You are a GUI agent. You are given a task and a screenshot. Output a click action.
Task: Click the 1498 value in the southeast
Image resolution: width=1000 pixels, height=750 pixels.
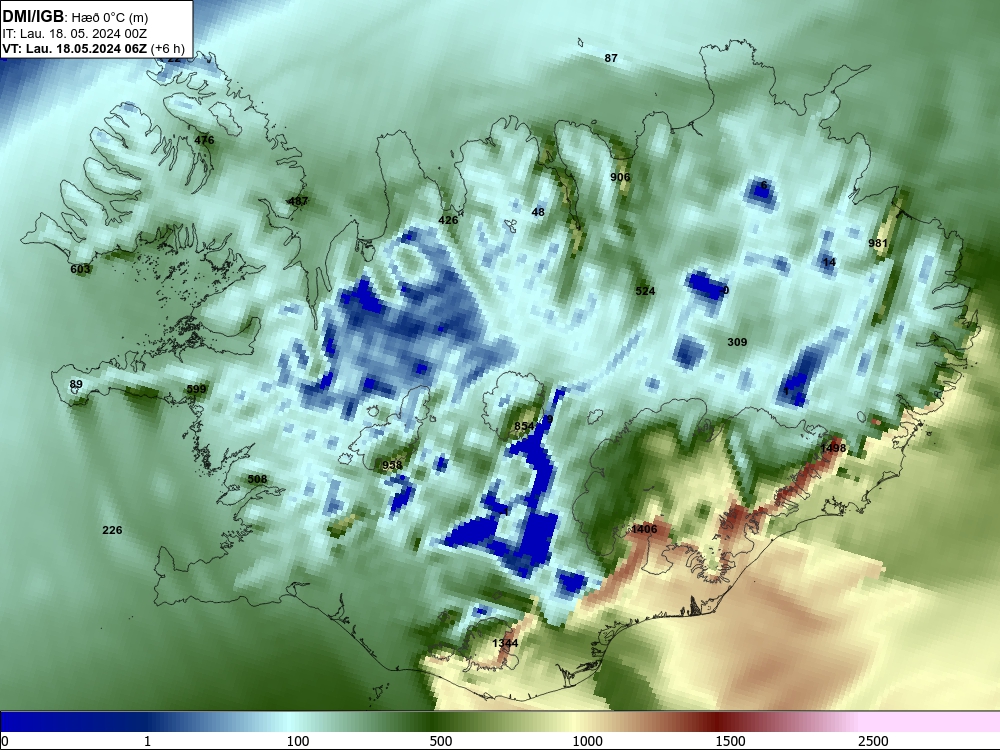[x=833, y=448]
